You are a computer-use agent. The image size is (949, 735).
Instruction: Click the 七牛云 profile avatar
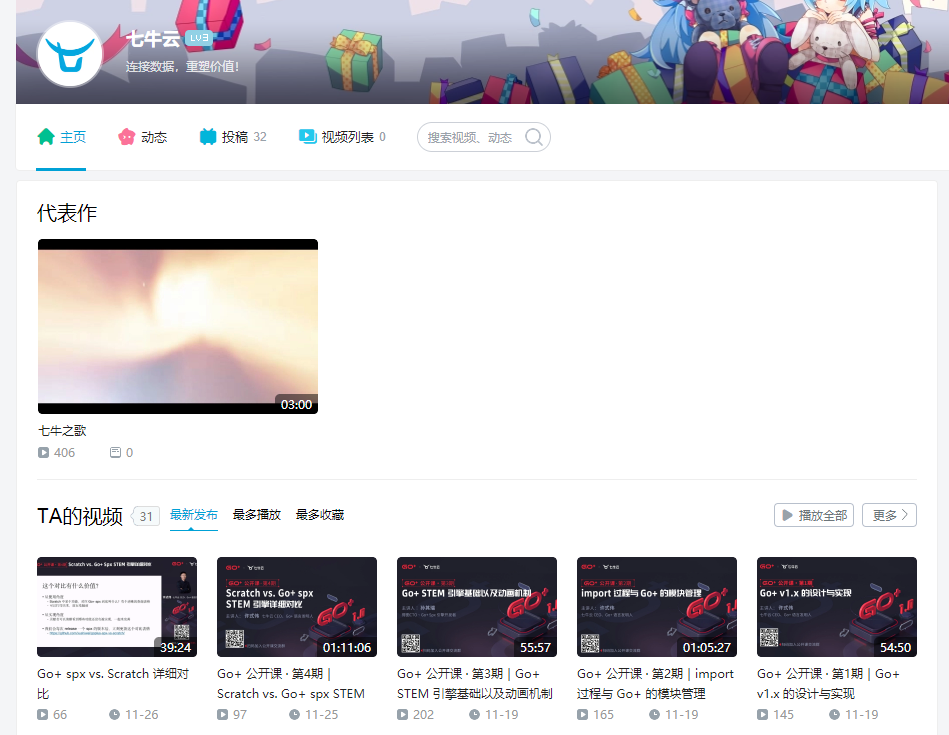(70, 54)
